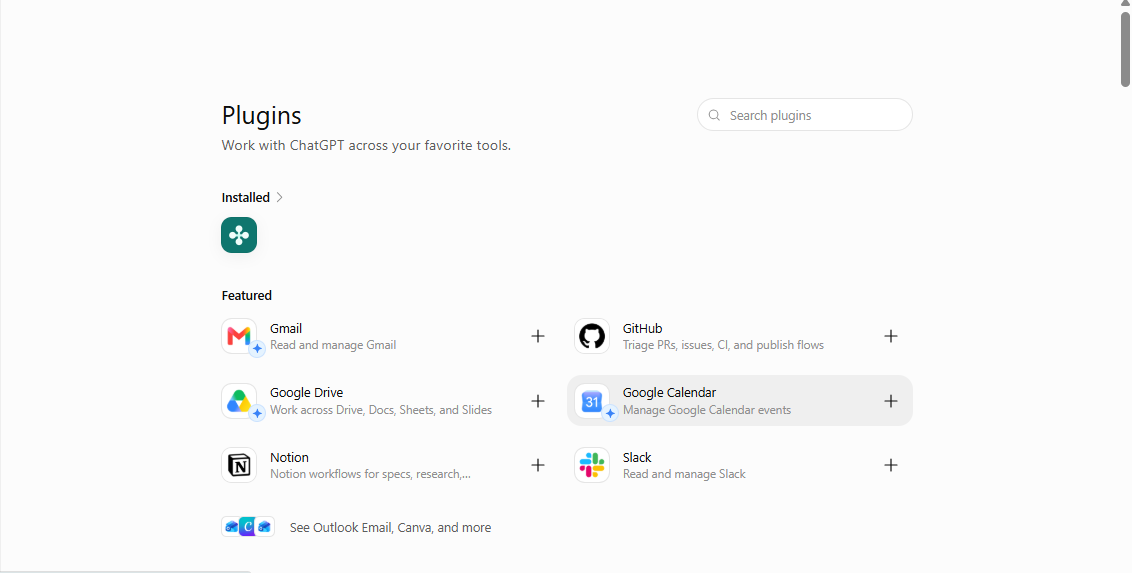Focus the Search plugins input field
Image resolution: width=1132 pixels, height=573 pixels.
pos(805,115)
